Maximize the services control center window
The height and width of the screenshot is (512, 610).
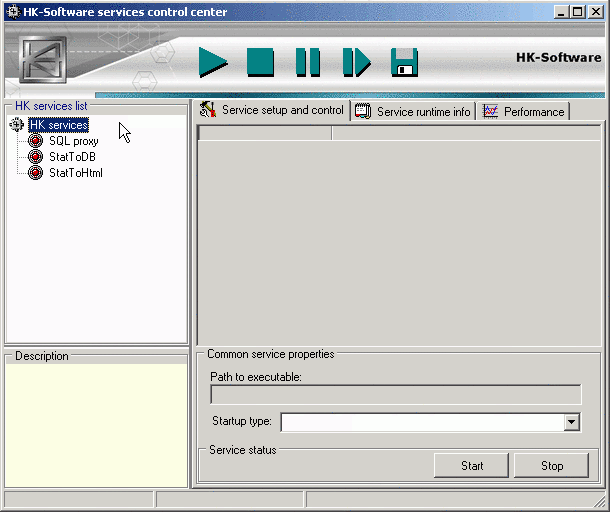coord(578,12)
